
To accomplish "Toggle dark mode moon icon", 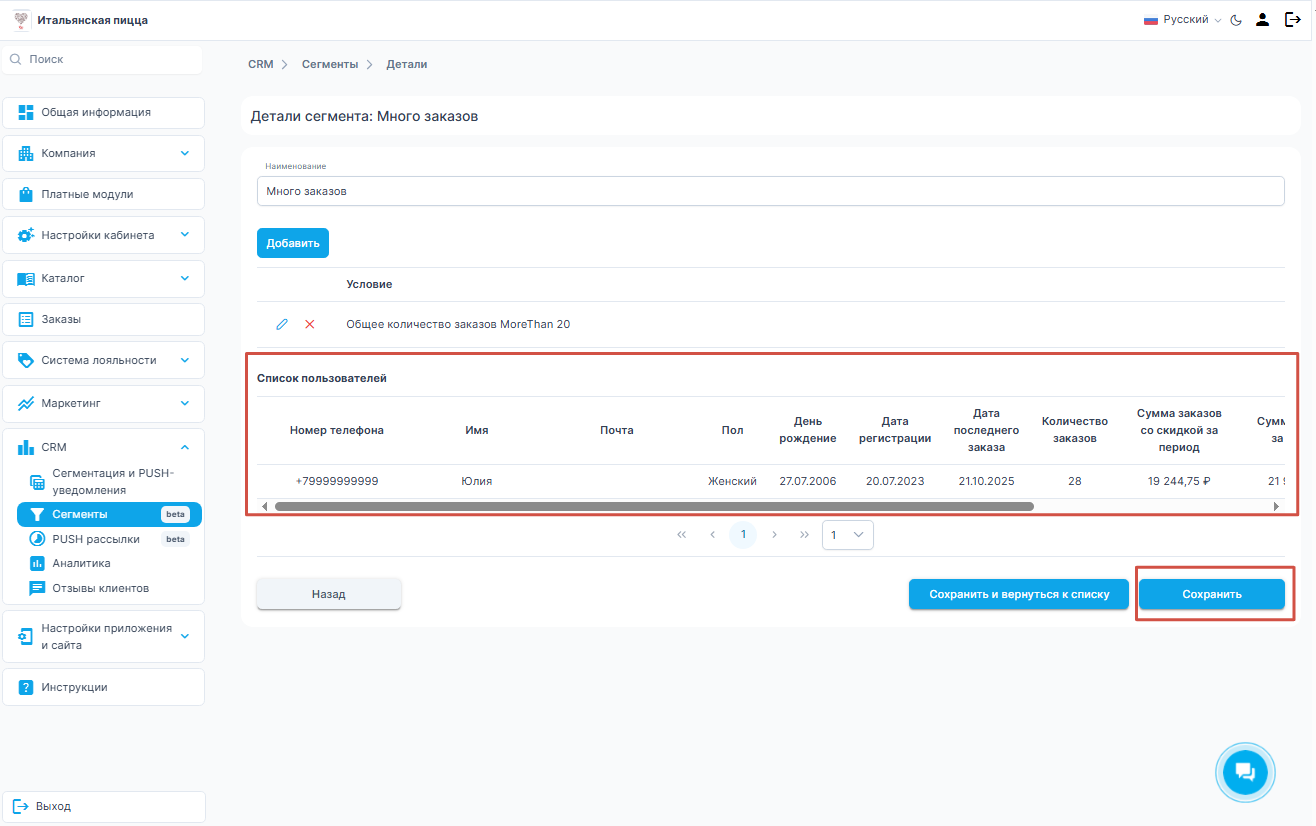I will [x=1236, y=20].
